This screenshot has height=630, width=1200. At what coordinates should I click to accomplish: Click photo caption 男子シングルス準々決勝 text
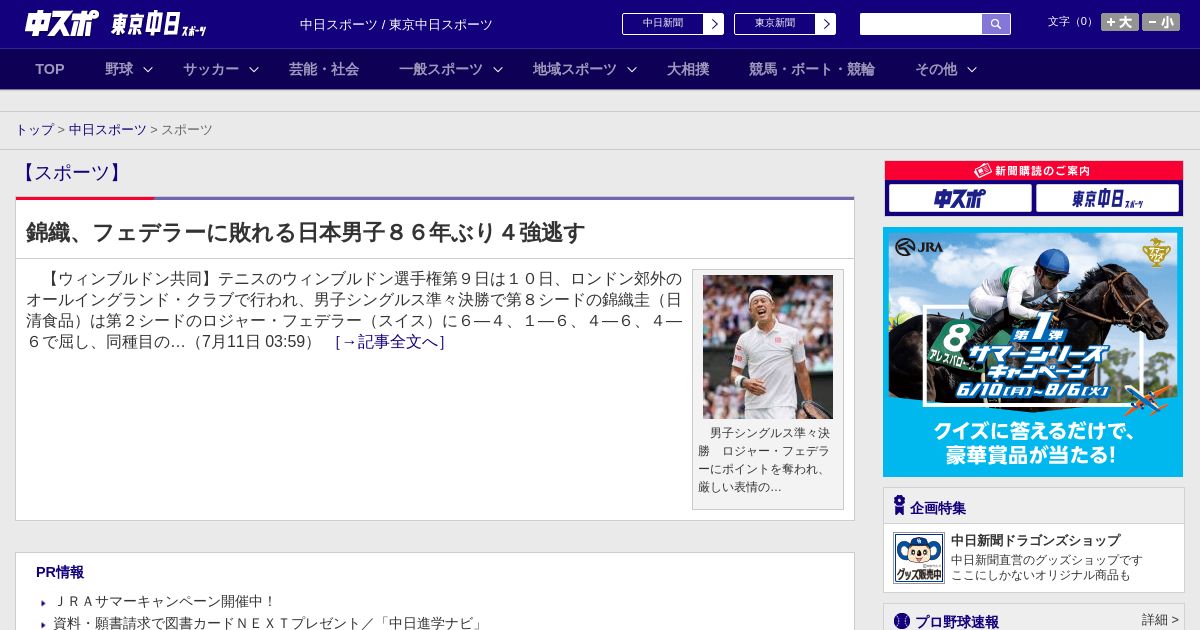pyautogui.click(x=764, y=460)
